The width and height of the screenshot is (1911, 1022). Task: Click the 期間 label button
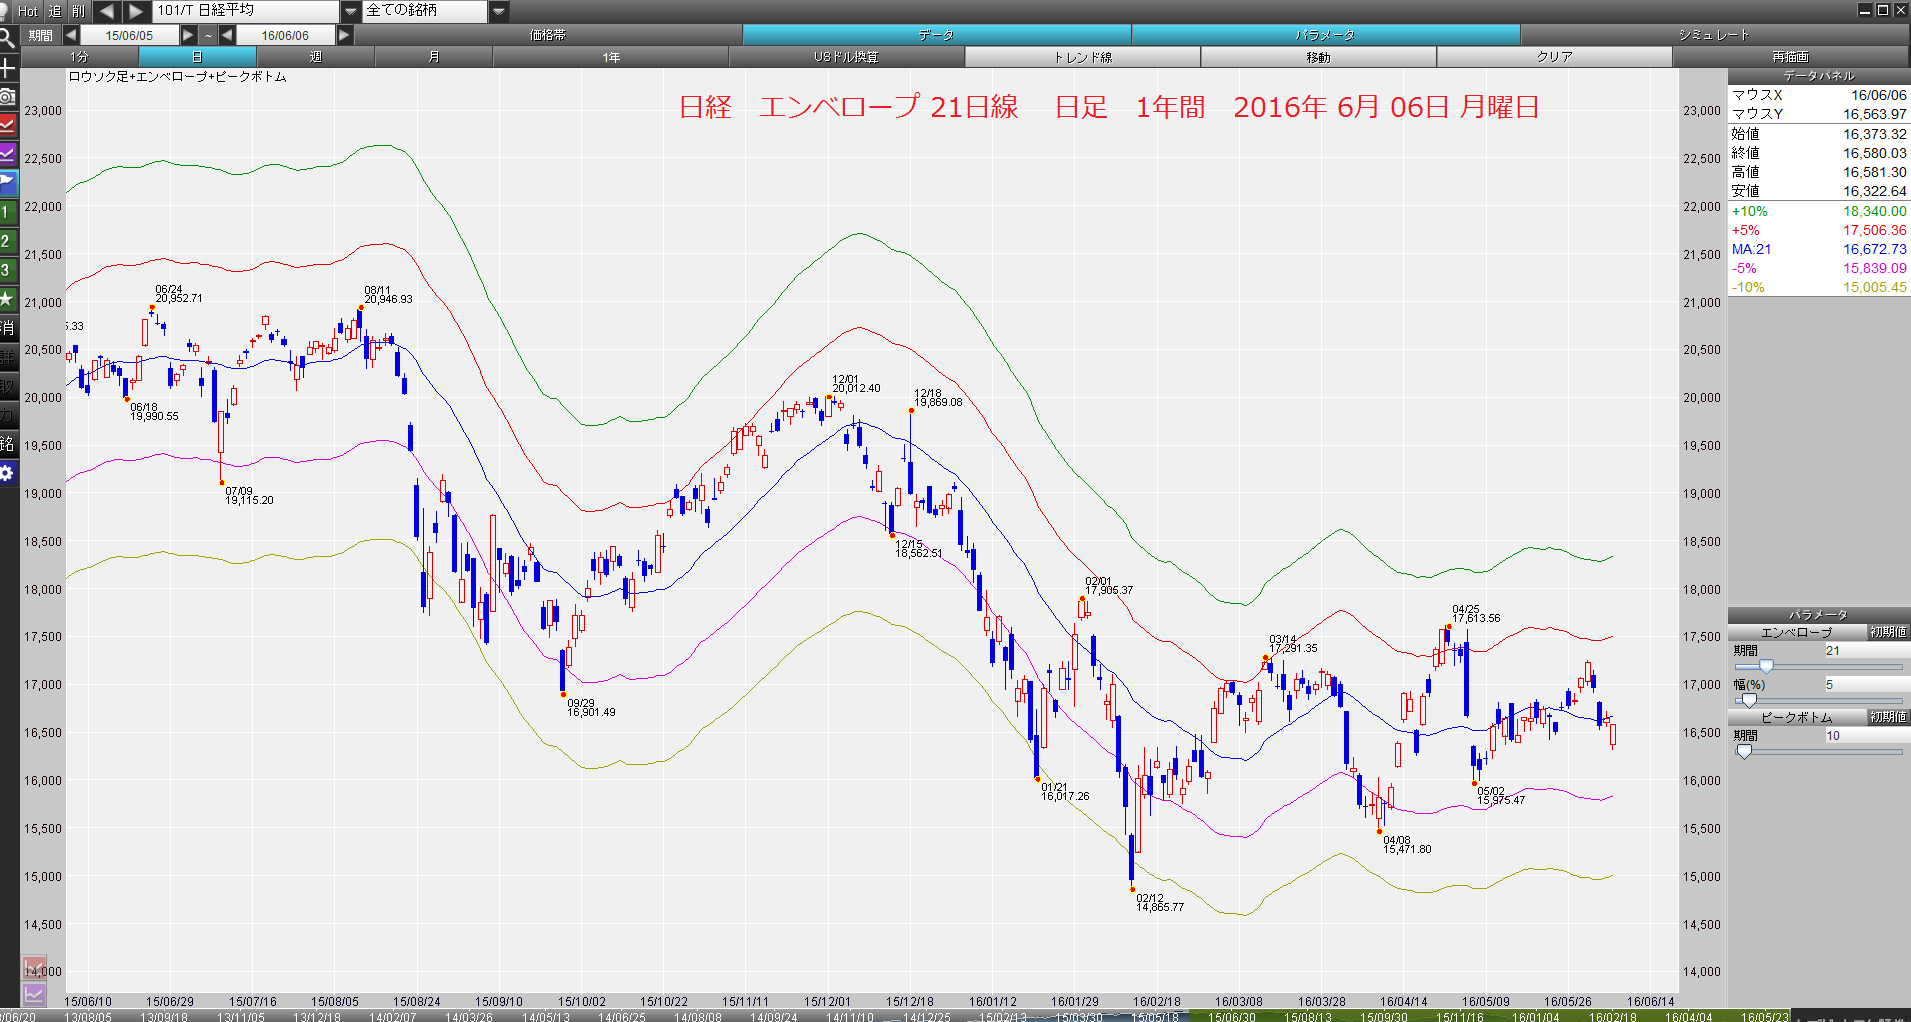pos(41,35)
